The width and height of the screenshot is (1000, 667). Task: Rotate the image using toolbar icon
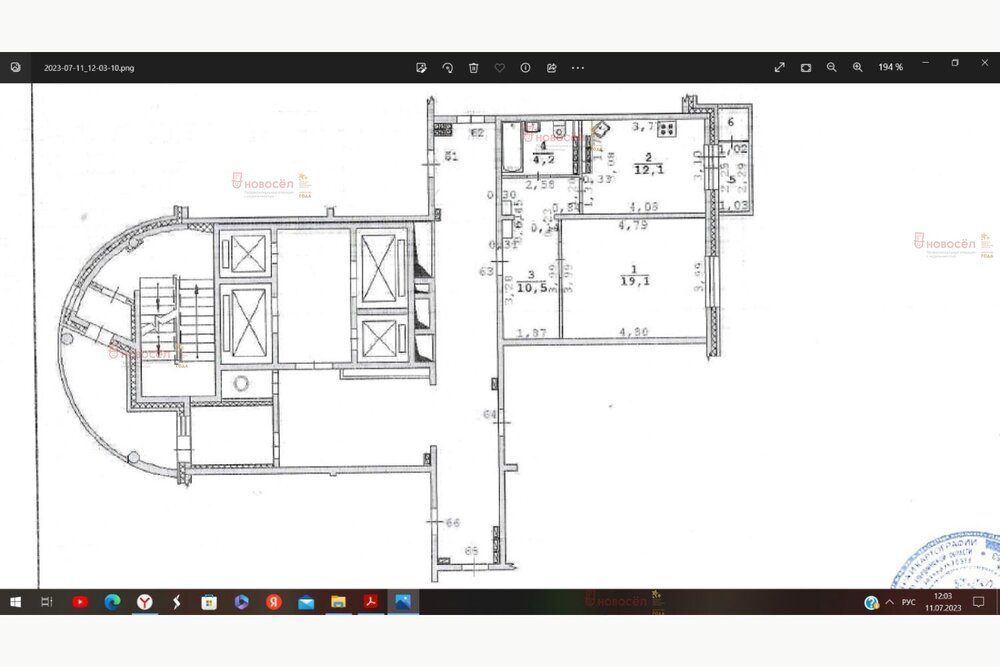click(447, 67)
